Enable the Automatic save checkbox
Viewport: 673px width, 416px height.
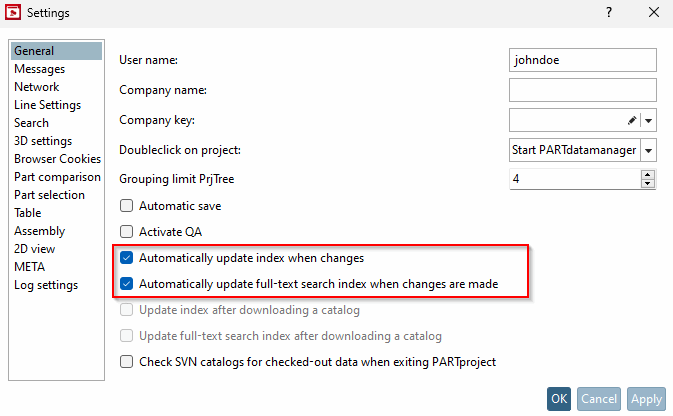127,206
